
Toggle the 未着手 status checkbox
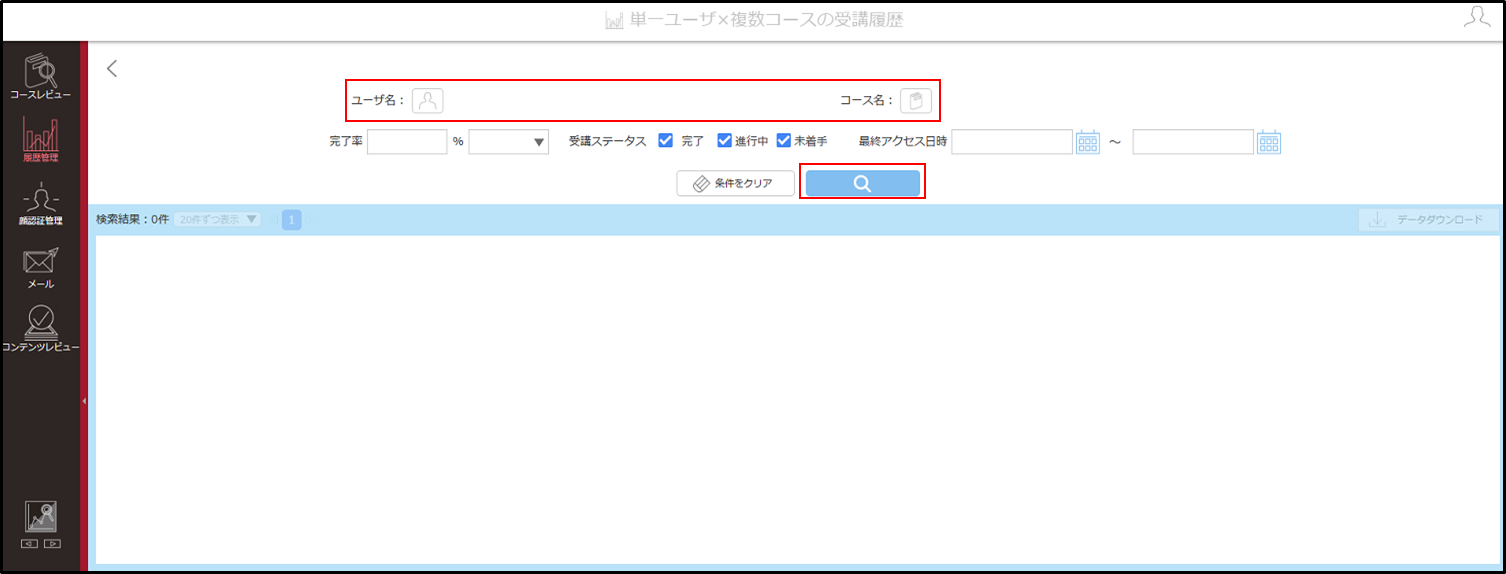point(784,141)
